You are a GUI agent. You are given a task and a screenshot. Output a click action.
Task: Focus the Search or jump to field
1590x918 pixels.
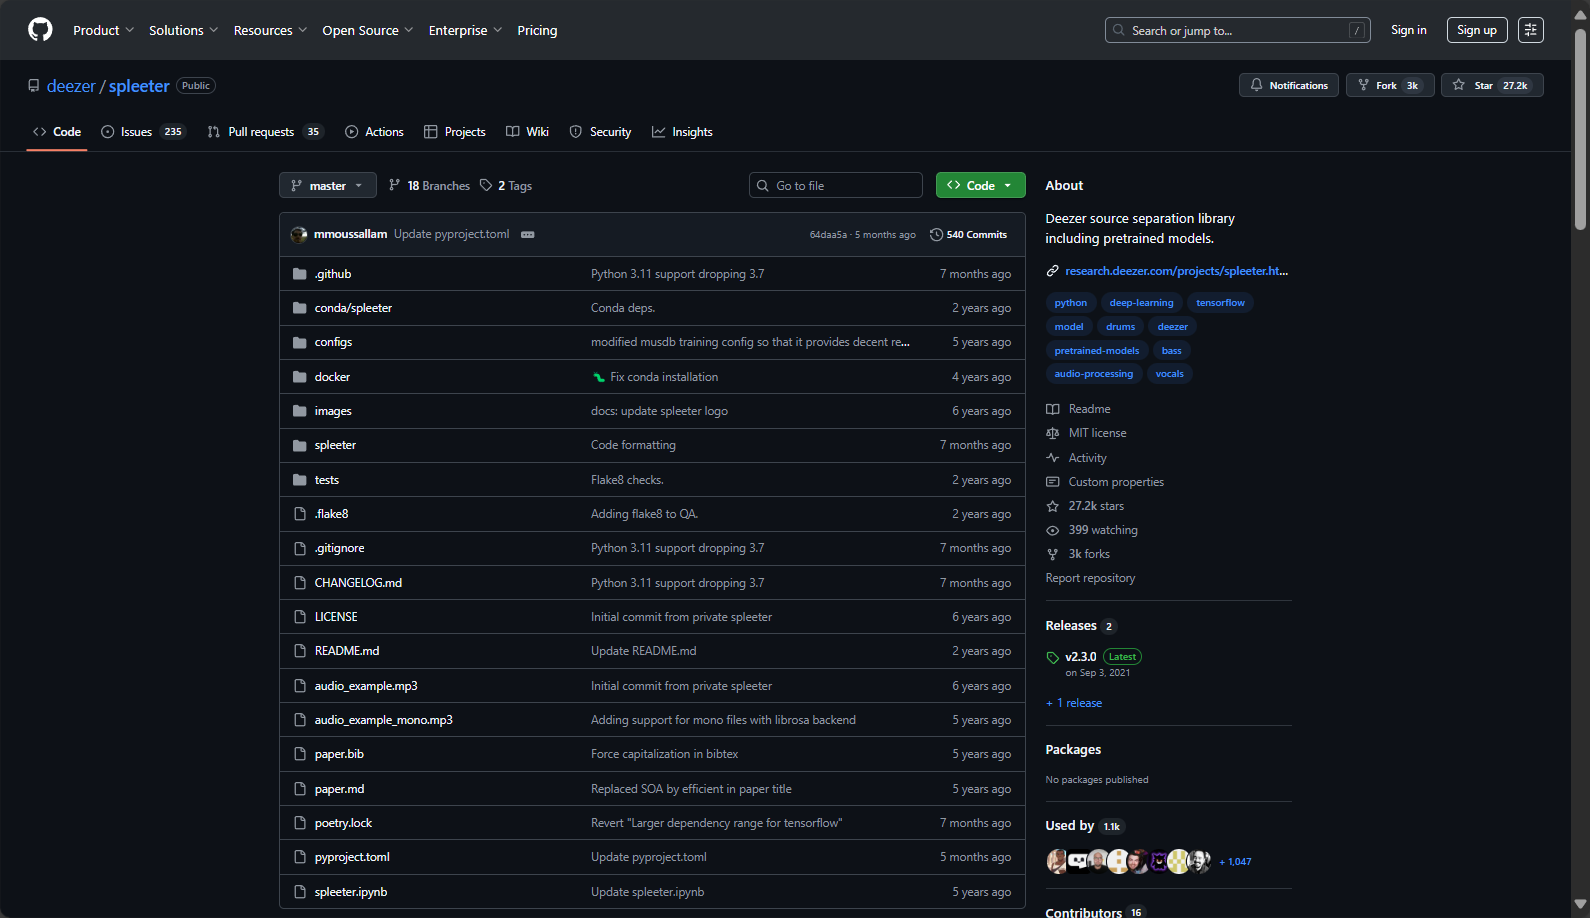1237,30
